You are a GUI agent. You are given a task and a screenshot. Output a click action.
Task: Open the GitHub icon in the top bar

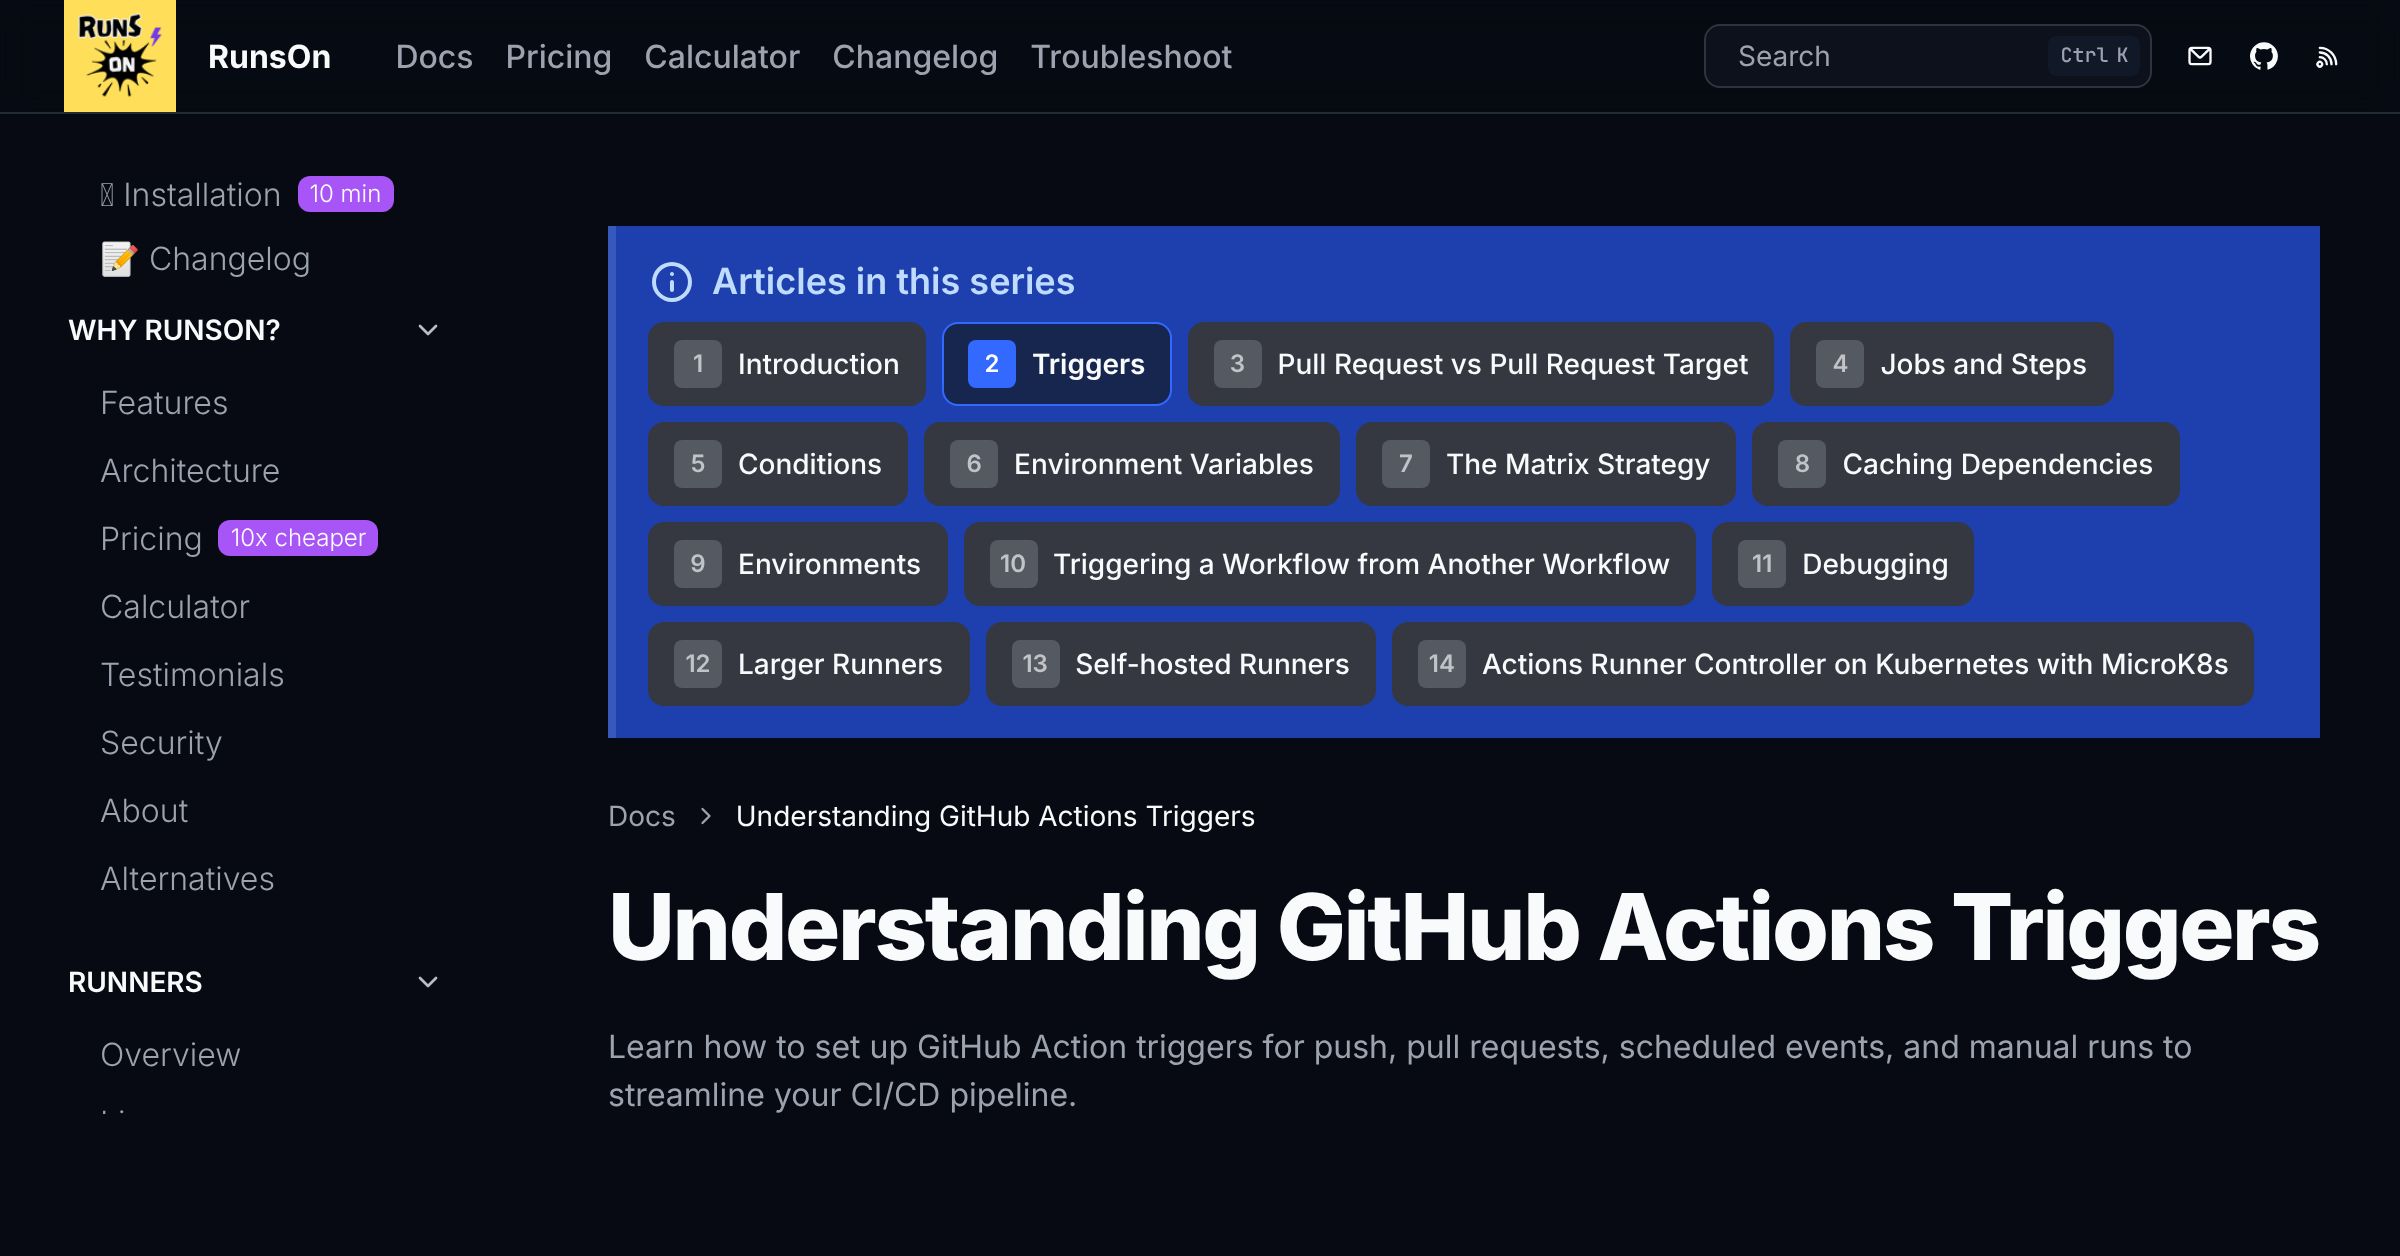pos(2265,56)
